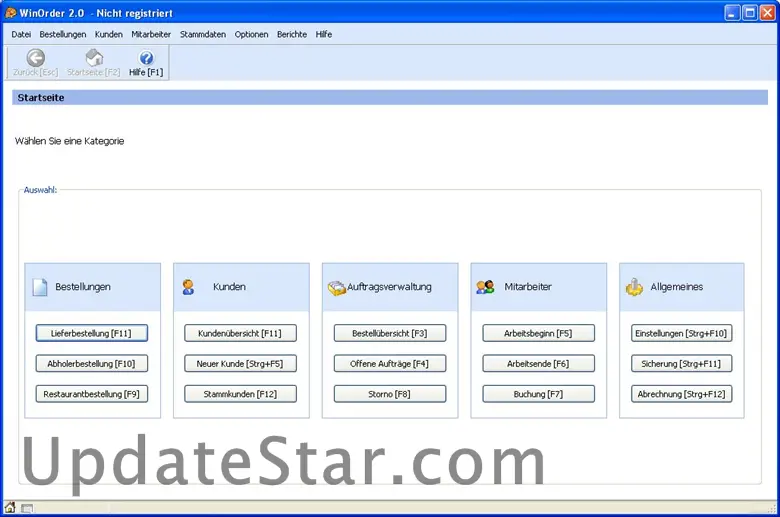Click Arbeitsbeginn [F5] button
The height and width of the screenshot is (517, 780).
point(538,333)
